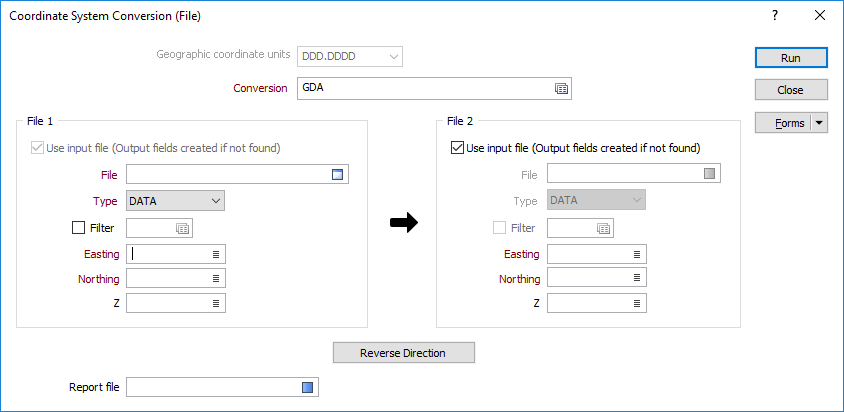Click the Forms button

pos(783,123)
